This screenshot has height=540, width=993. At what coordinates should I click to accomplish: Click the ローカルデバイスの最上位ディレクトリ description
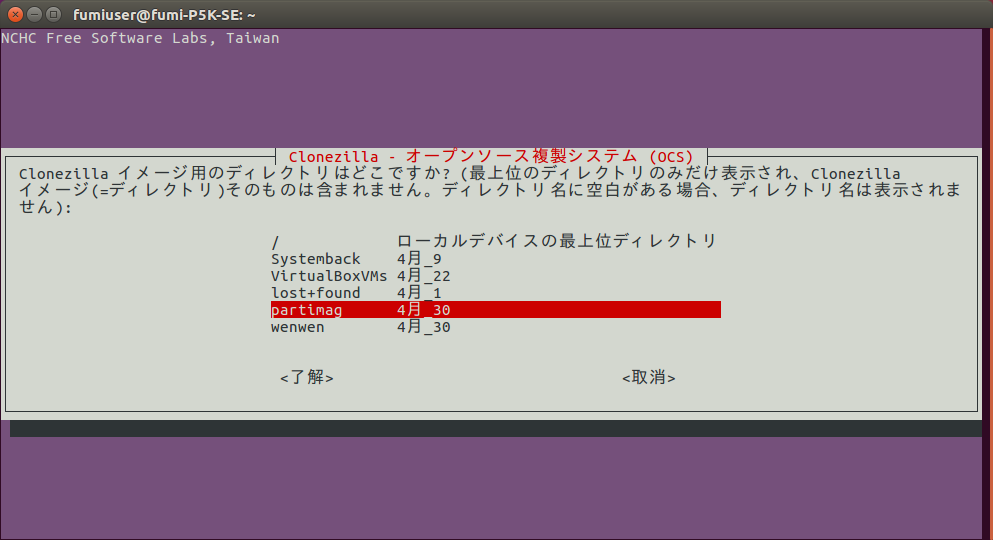tap(556, 242)
